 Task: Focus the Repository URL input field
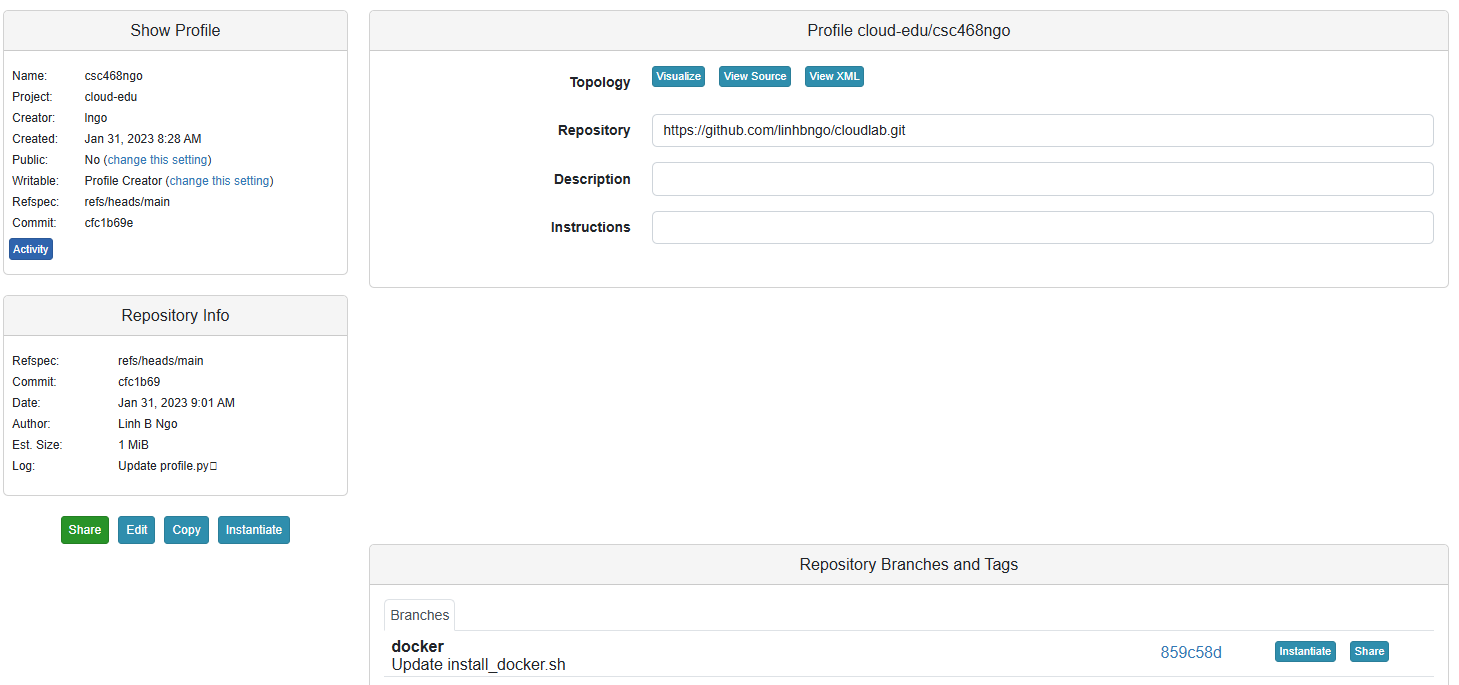pyautogui.click(x=1042, y=131)
